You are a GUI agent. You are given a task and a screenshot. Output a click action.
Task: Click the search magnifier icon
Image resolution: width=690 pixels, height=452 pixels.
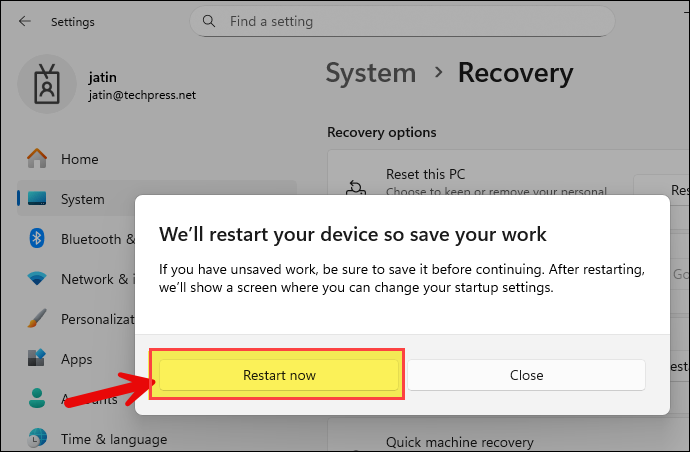[209, 20]
